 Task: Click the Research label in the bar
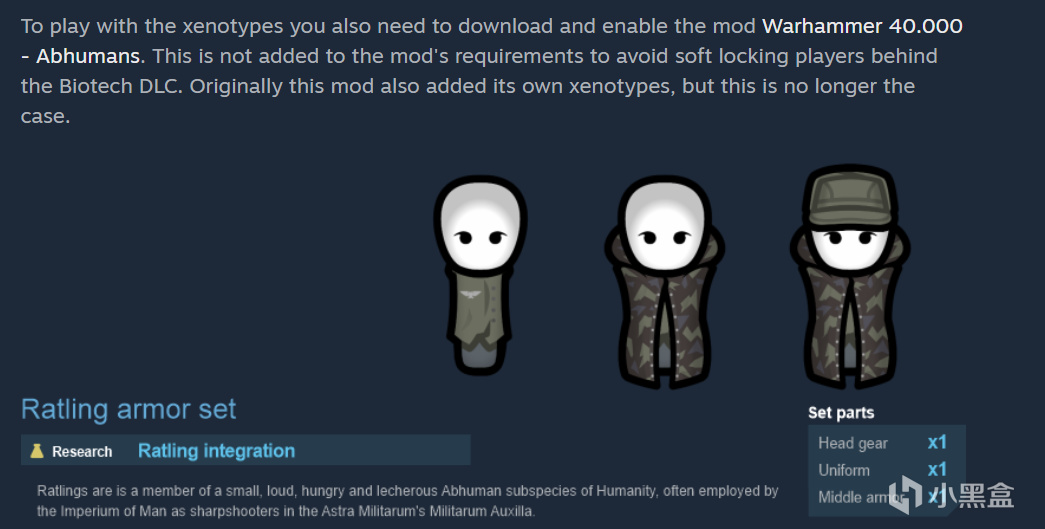pos(82,452)
